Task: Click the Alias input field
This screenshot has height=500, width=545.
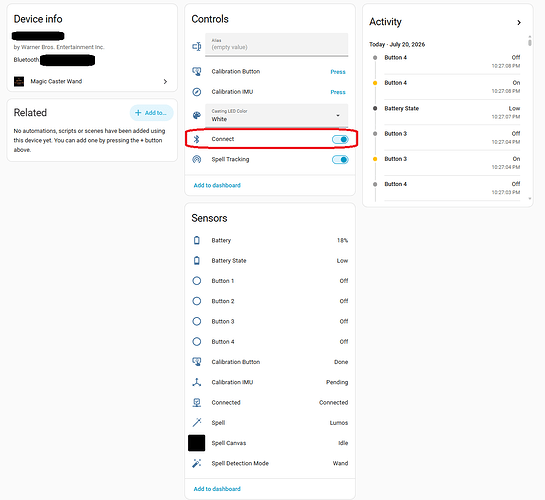Action: click(277, 44)
